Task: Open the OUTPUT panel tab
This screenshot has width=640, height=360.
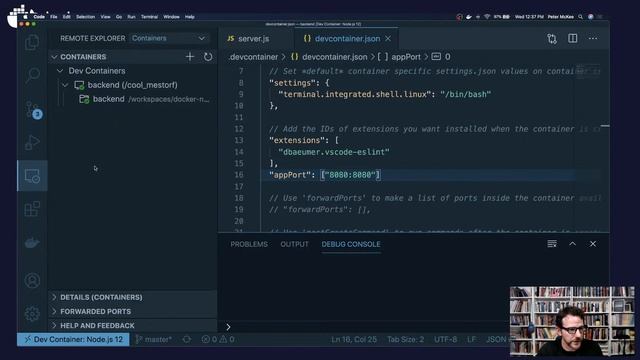Action: [294, 244]
